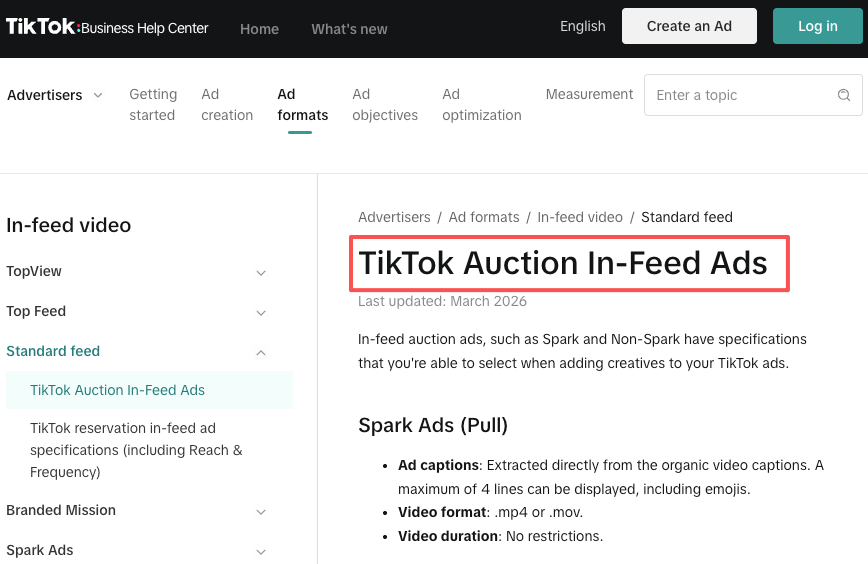Switch to the Ad creation tab
The image size is (868, 564).
pos(227,105)
